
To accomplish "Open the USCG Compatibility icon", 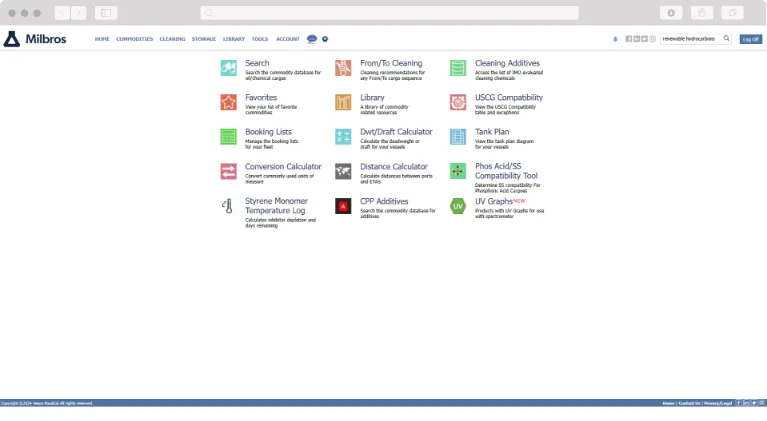I will click(x=458, y=102).
